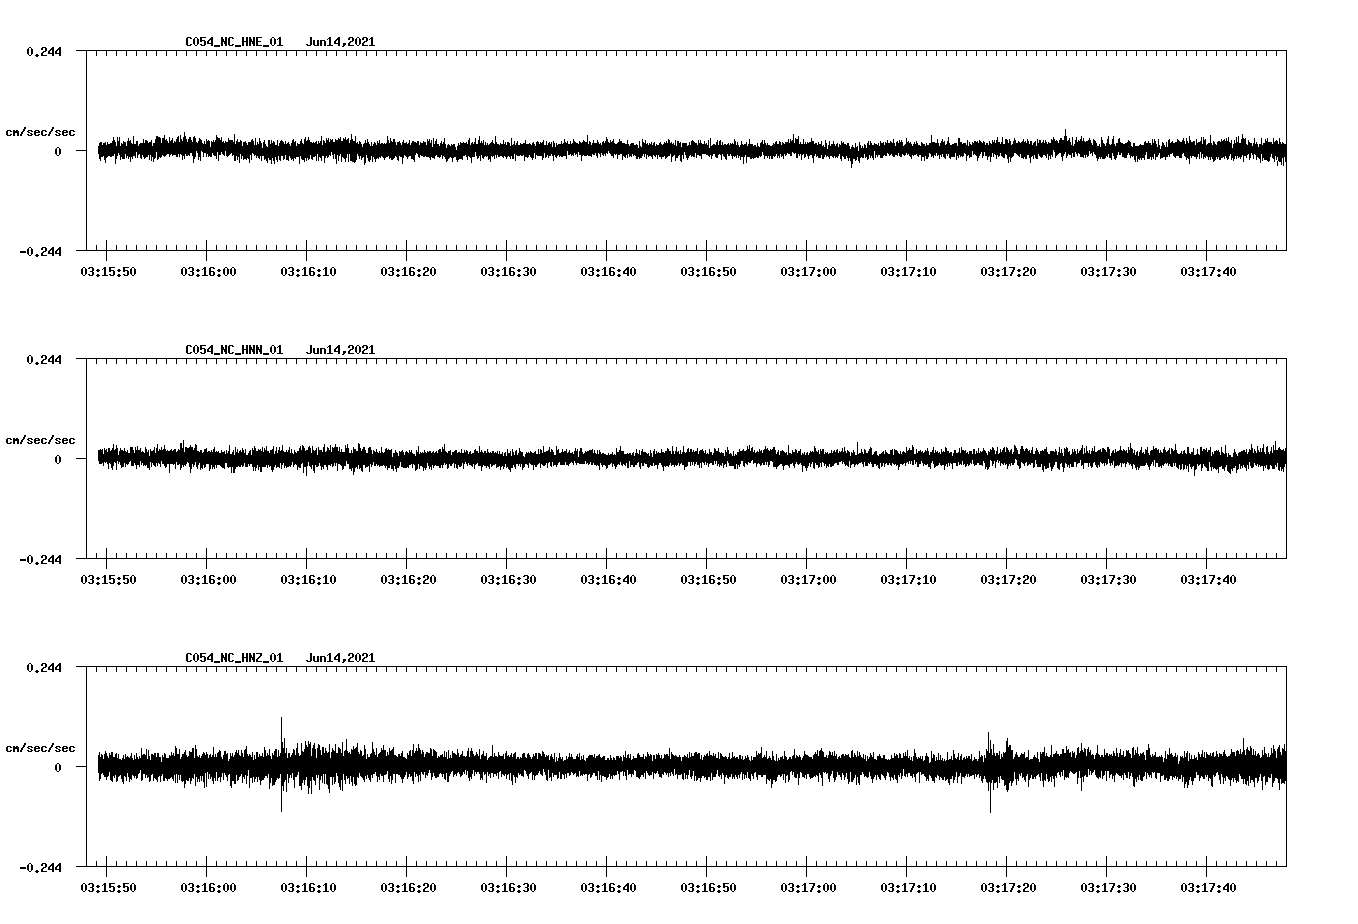The image size is (1358, 924).
Task: Click the 03:16:40 time label on HNN plot
Action: tap(608, 580)
